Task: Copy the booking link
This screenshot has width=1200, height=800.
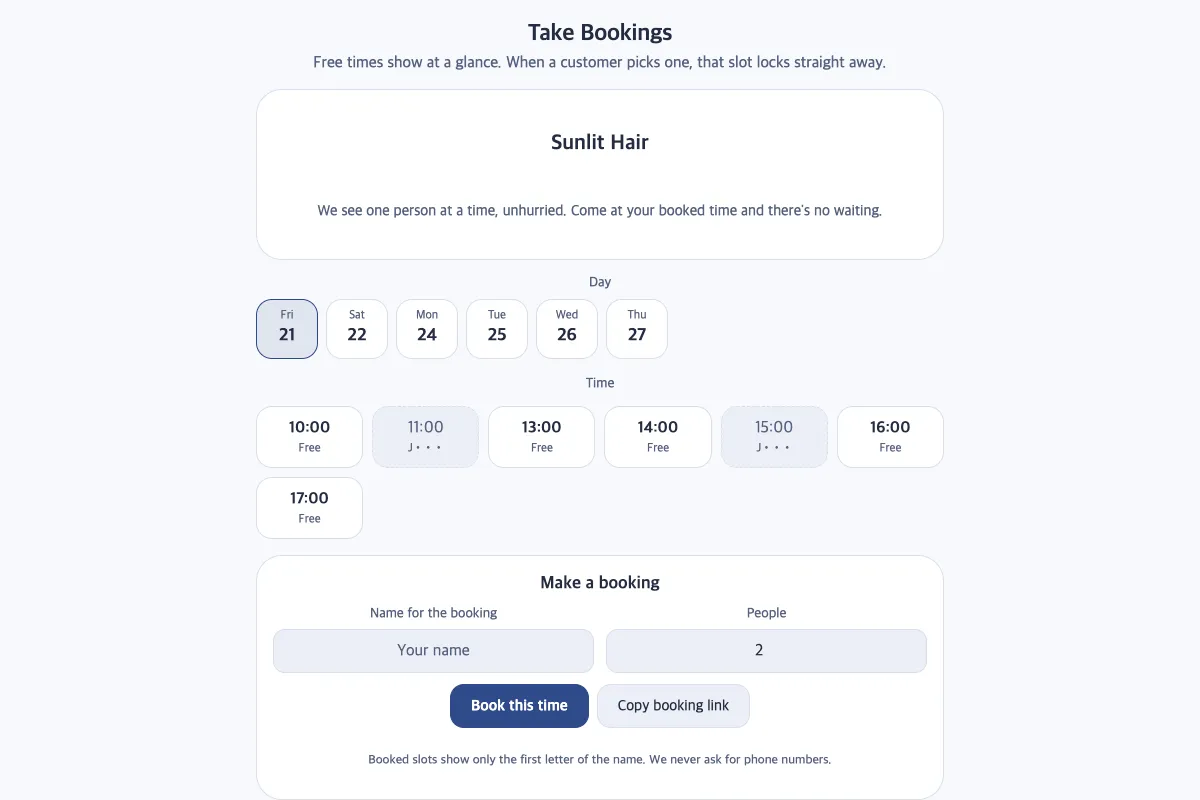Action: 673,706
